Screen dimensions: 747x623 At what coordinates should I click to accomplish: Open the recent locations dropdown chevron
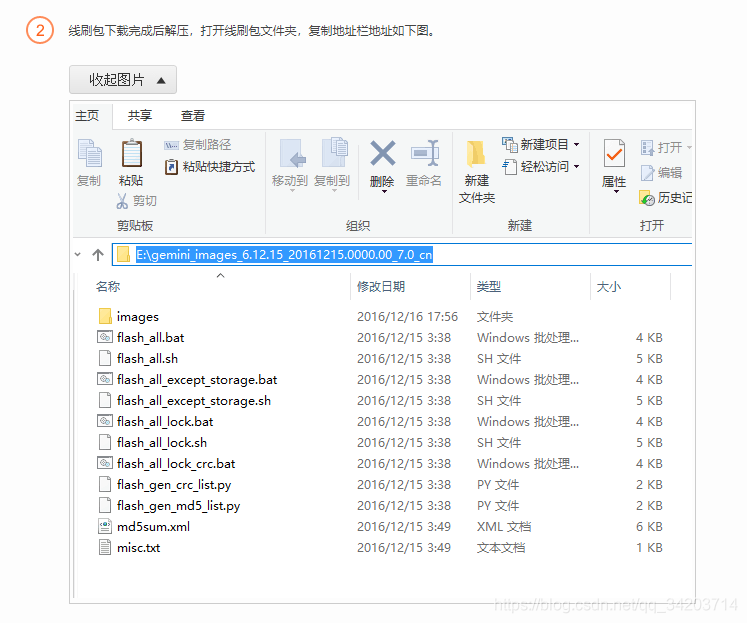[x=78, y=255]
